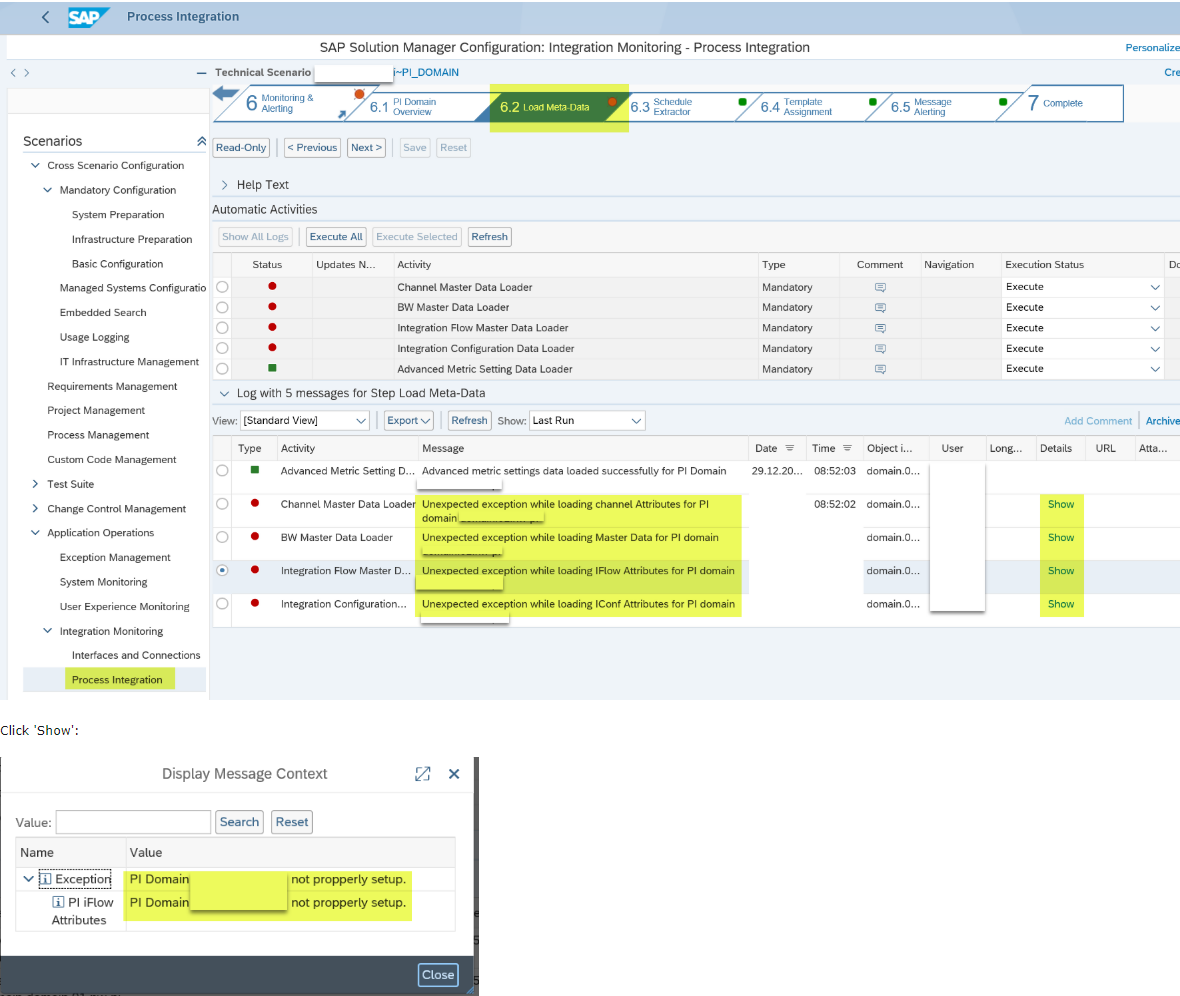Viewport: 1180px width, 996px height.
Task: Click Add Comment link
Action: tap(1097, 421)
